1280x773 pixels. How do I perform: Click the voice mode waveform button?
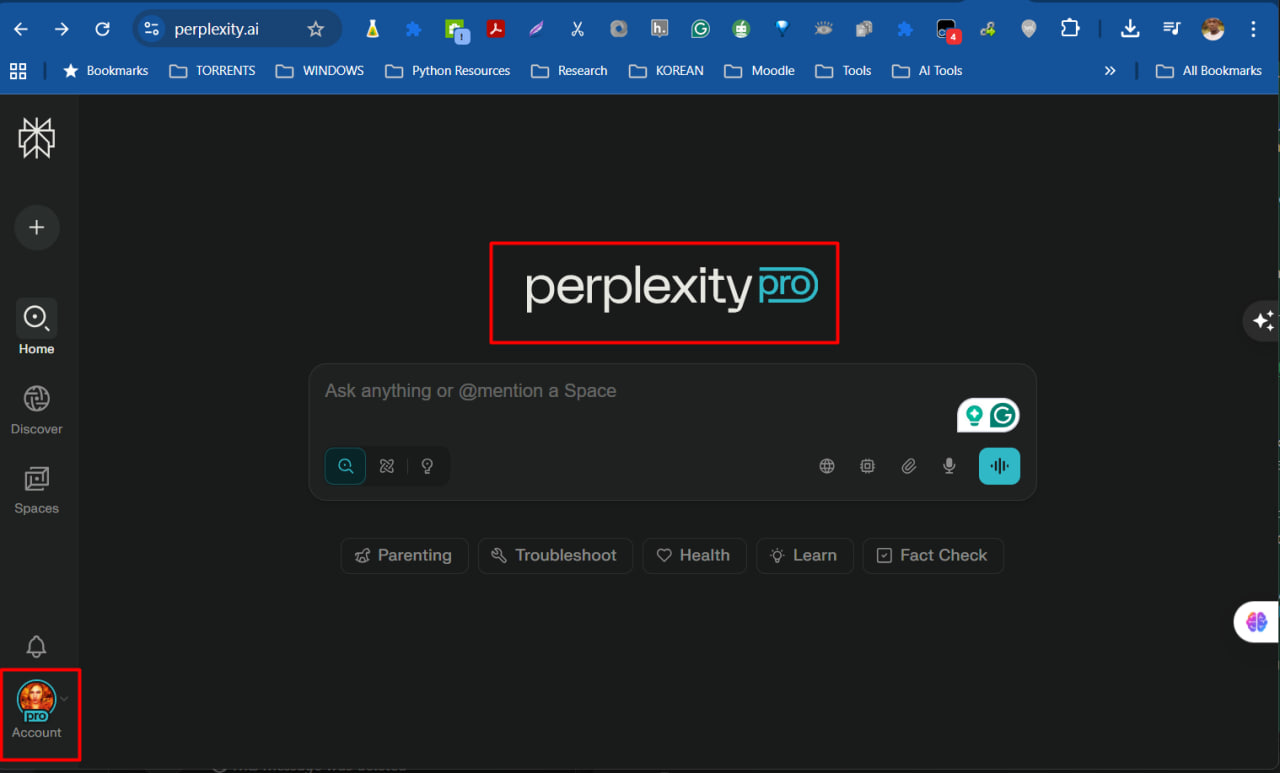(x=999, y=466)
